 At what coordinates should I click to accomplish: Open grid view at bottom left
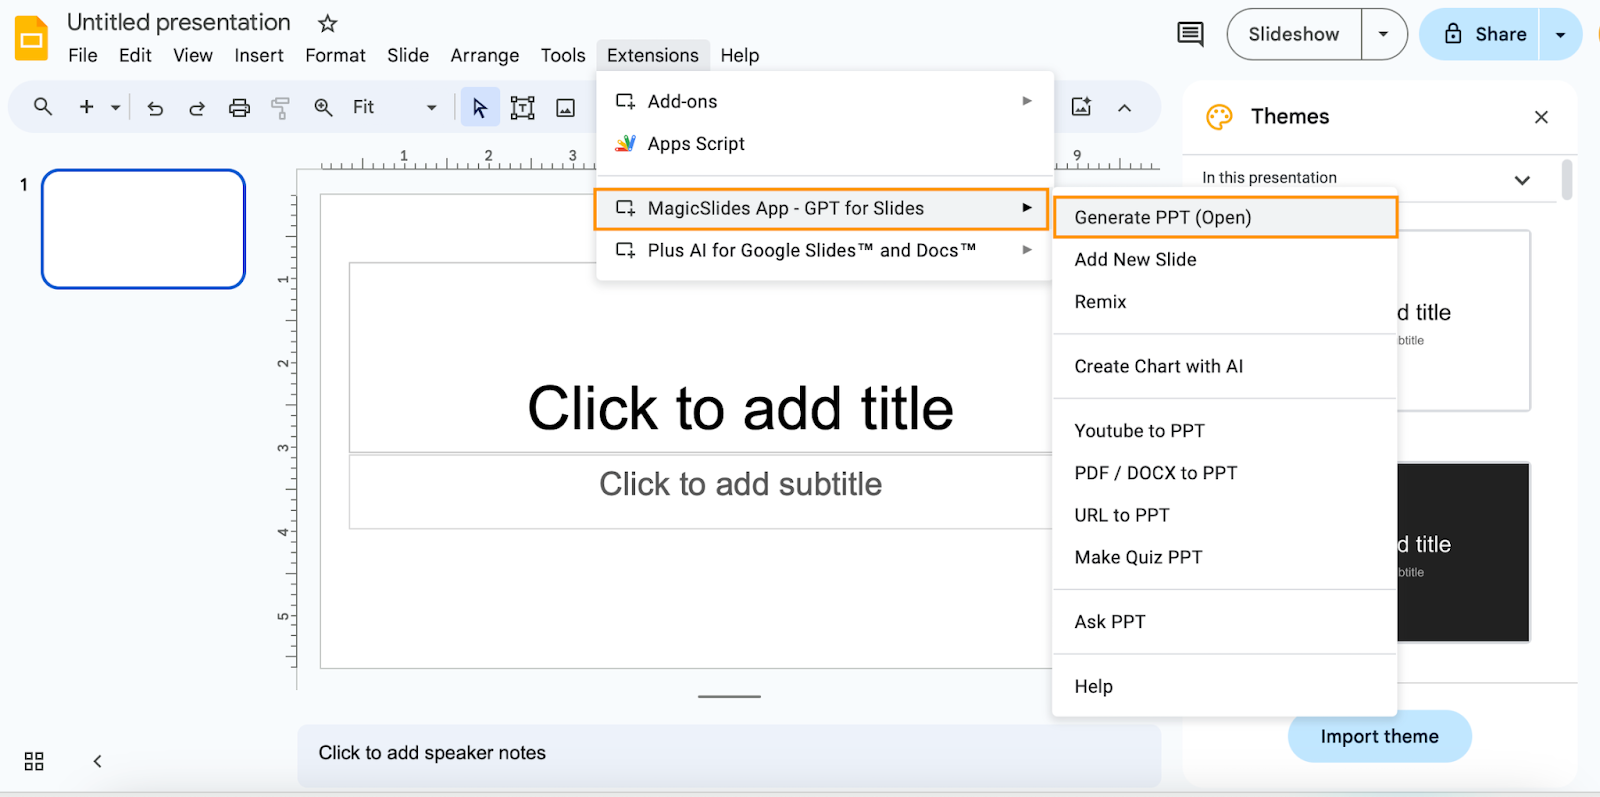[34, 761]
